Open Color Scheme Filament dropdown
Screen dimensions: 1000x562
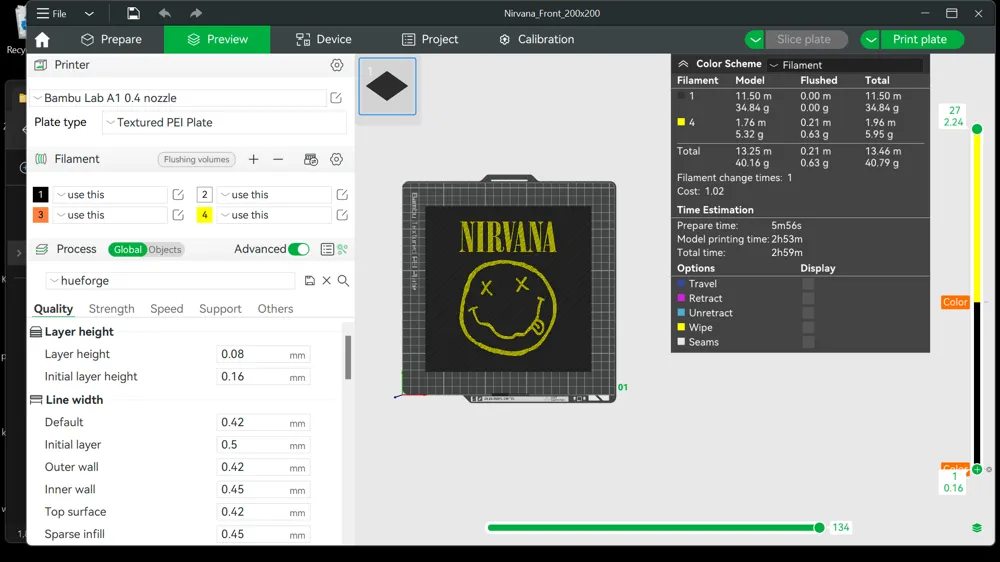pyautogui.click(x=845, y=65)
